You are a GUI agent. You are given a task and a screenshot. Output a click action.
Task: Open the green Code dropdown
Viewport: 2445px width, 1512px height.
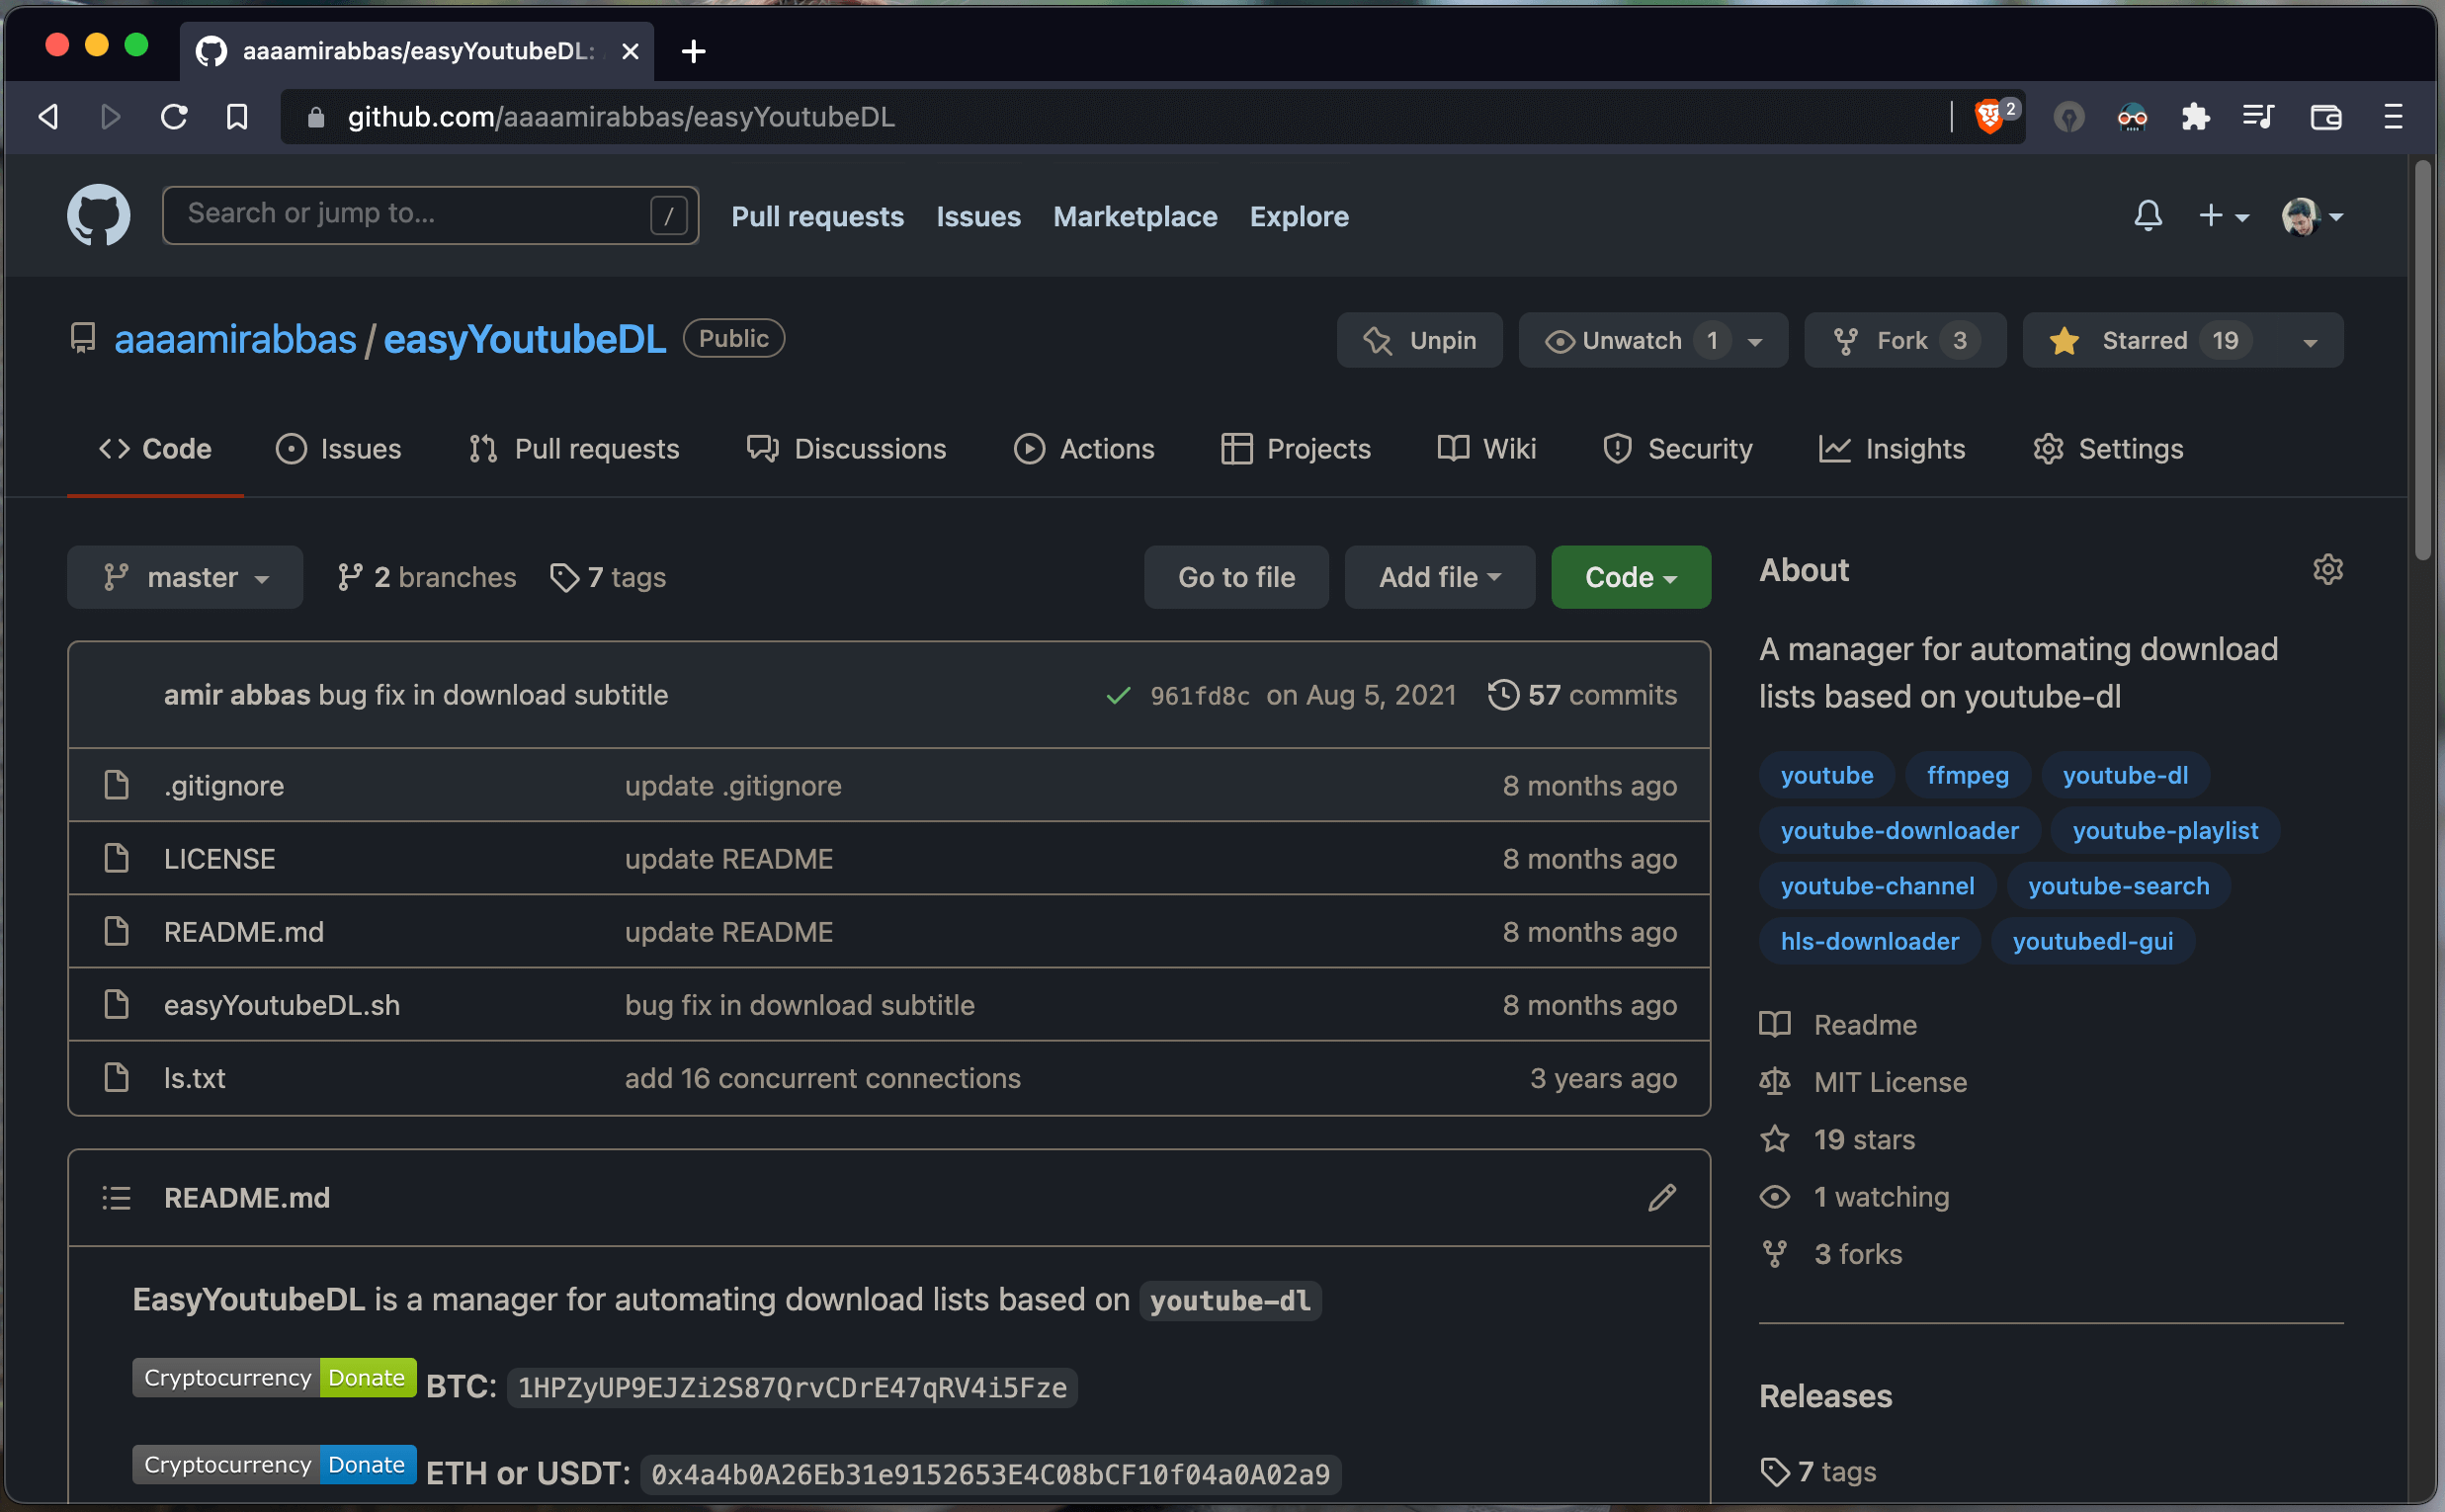pos(1630,577)
